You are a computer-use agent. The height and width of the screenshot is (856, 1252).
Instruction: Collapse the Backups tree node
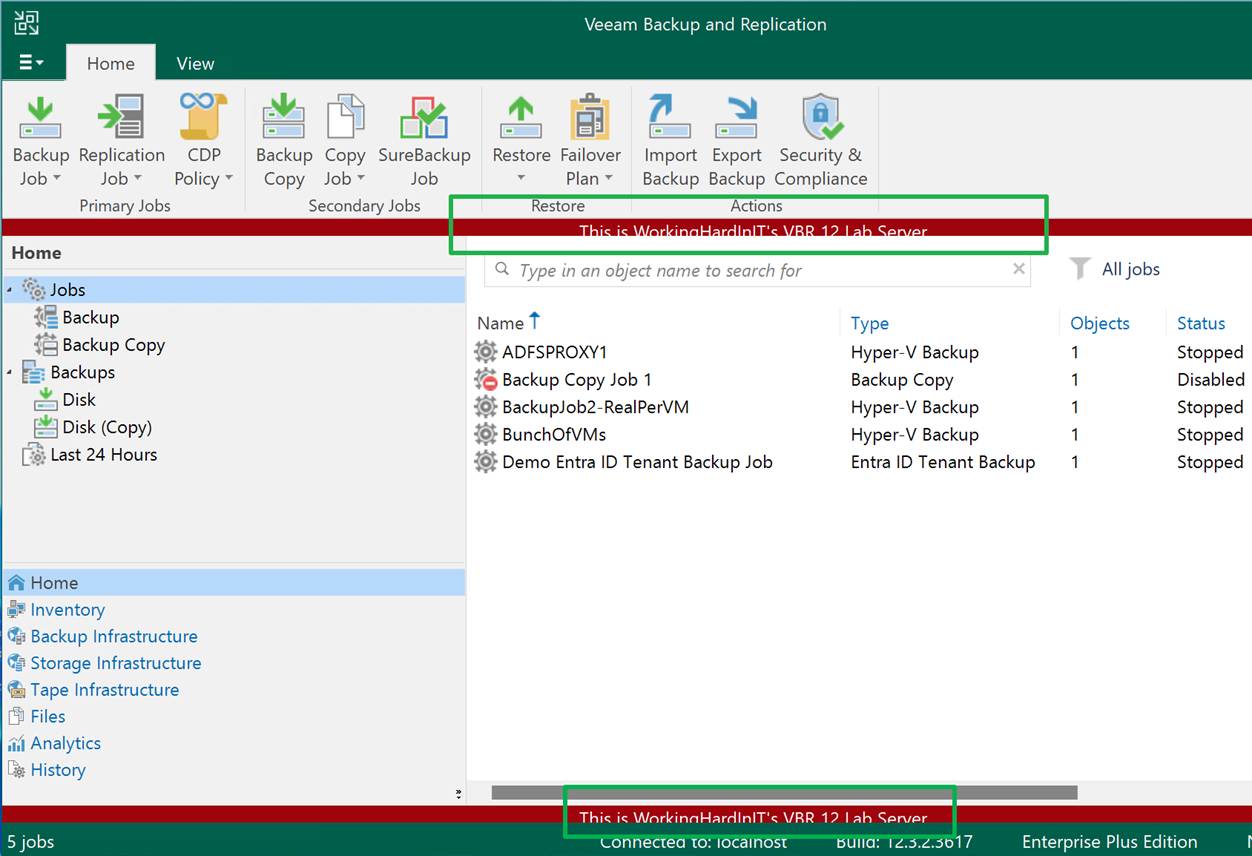coord(10,373)
